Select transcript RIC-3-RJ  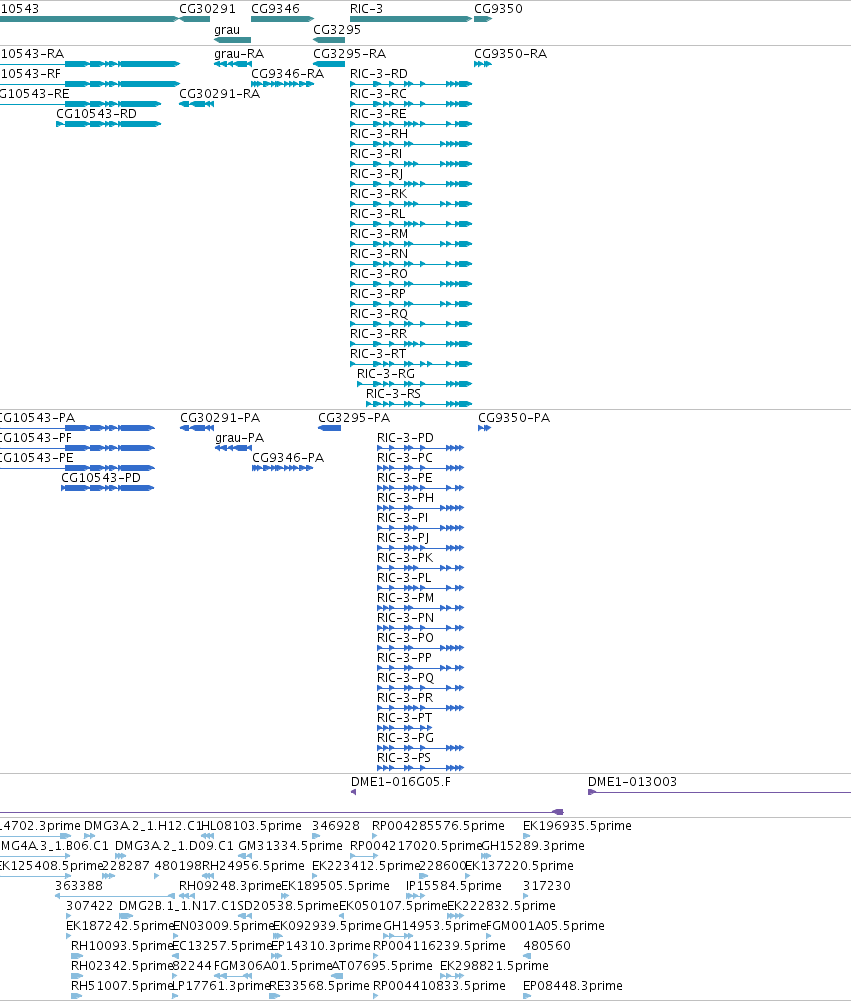pos(410,184)
